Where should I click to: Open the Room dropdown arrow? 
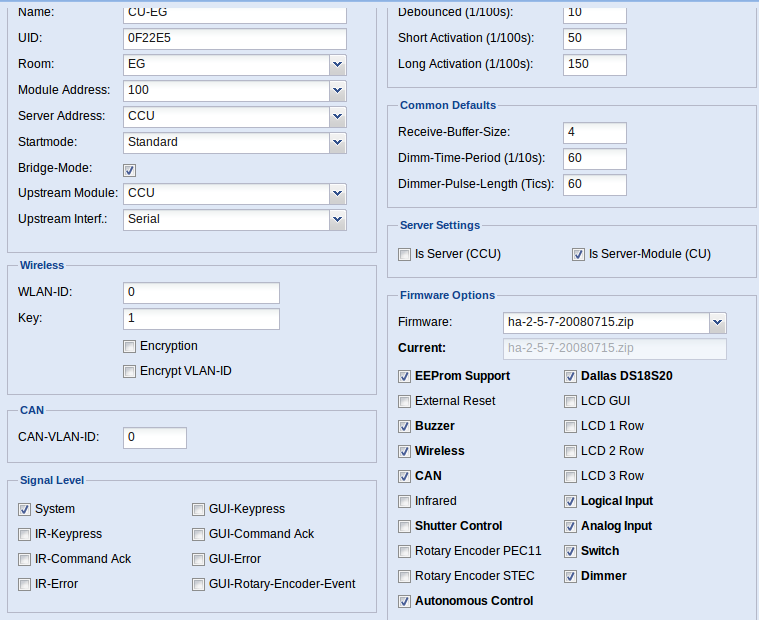click(337, 64)
